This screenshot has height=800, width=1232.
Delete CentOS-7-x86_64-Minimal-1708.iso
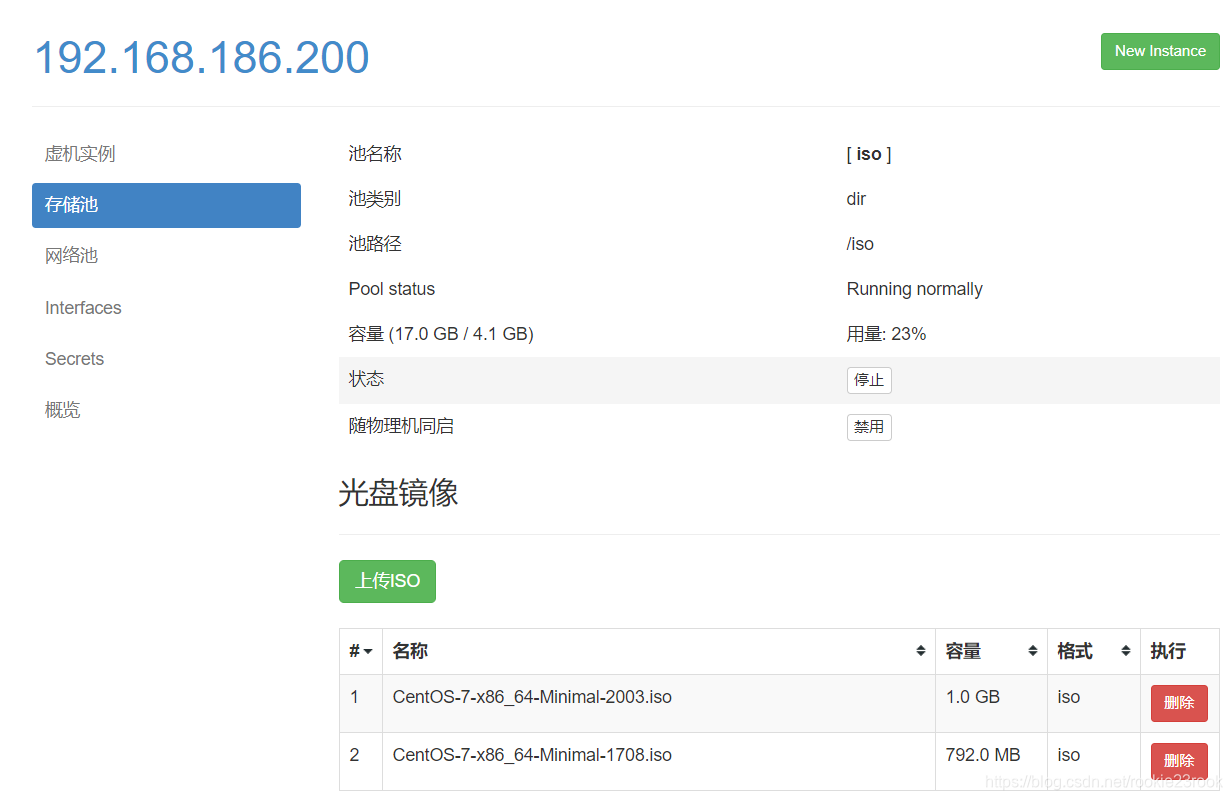pos(1179,760)
